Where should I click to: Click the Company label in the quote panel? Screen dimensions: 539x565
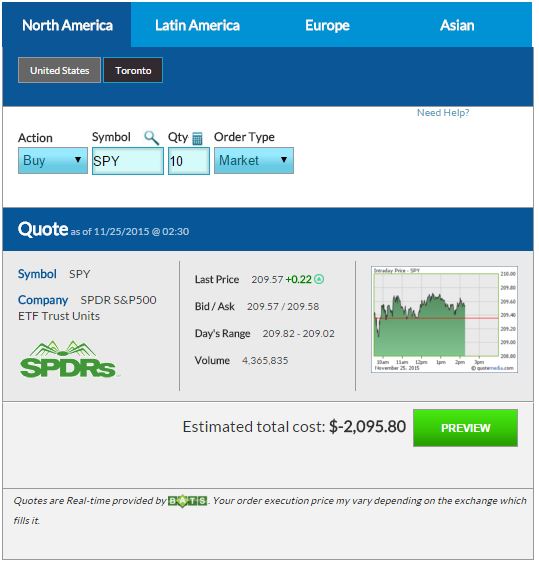43,300
